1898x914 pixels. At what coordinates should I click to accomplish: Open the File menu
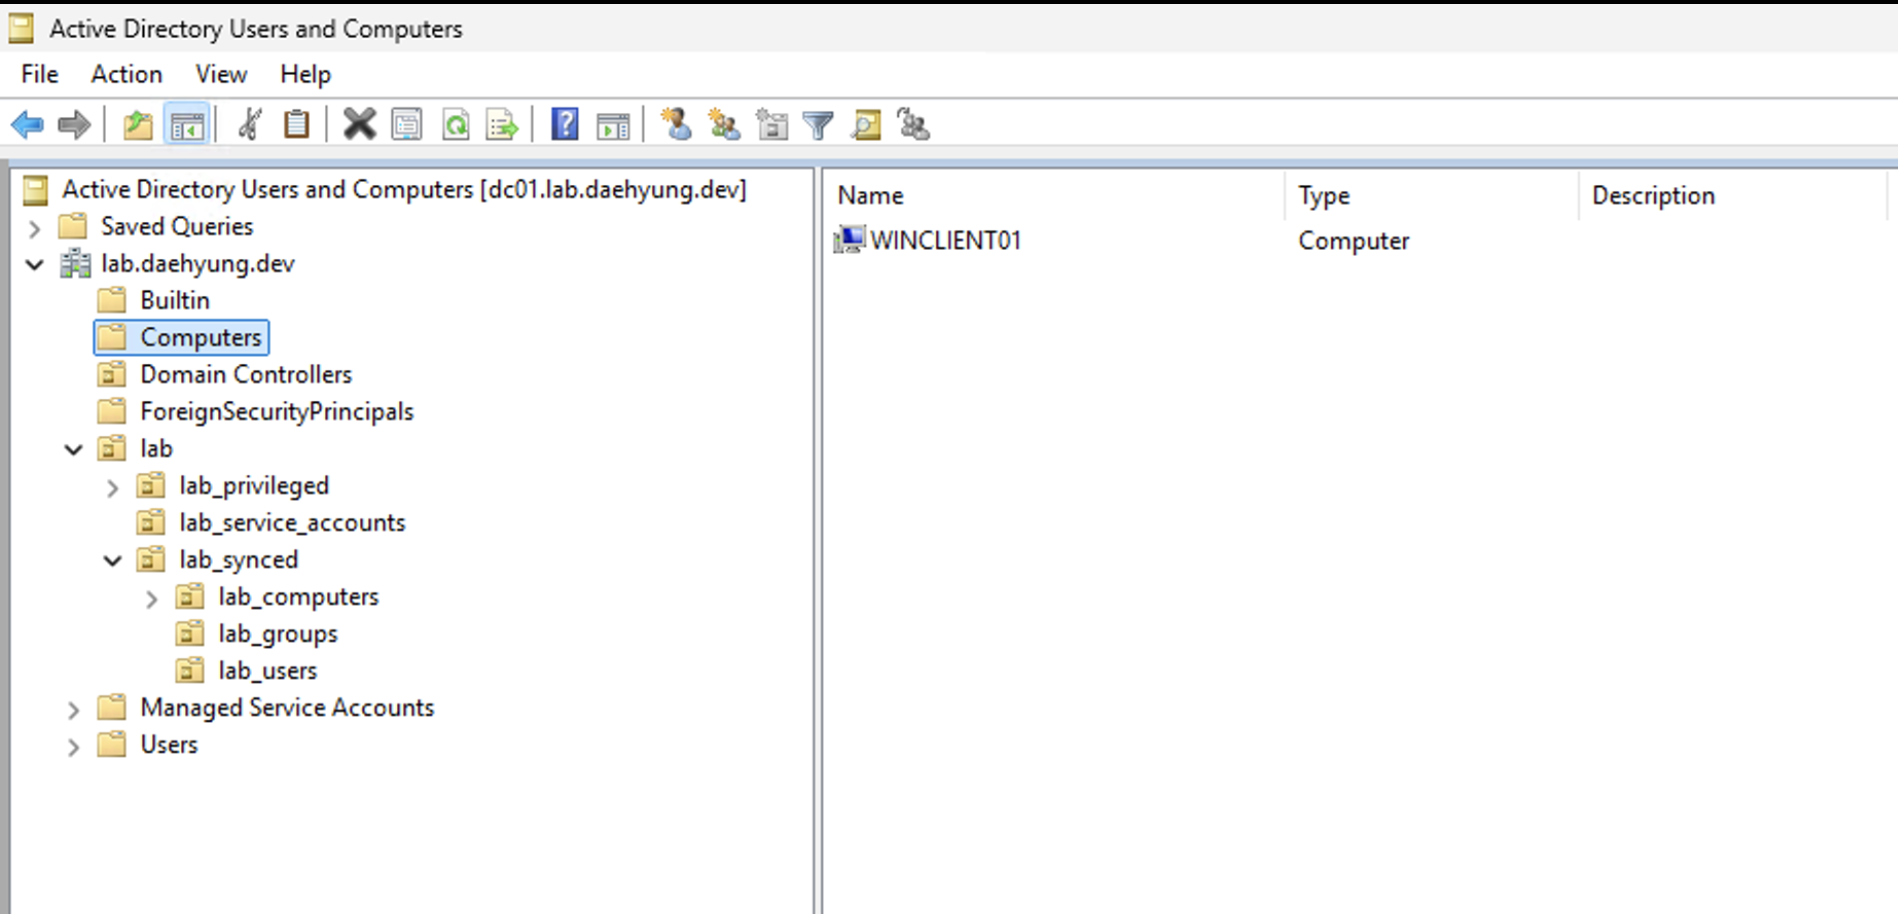coord(40,74)
